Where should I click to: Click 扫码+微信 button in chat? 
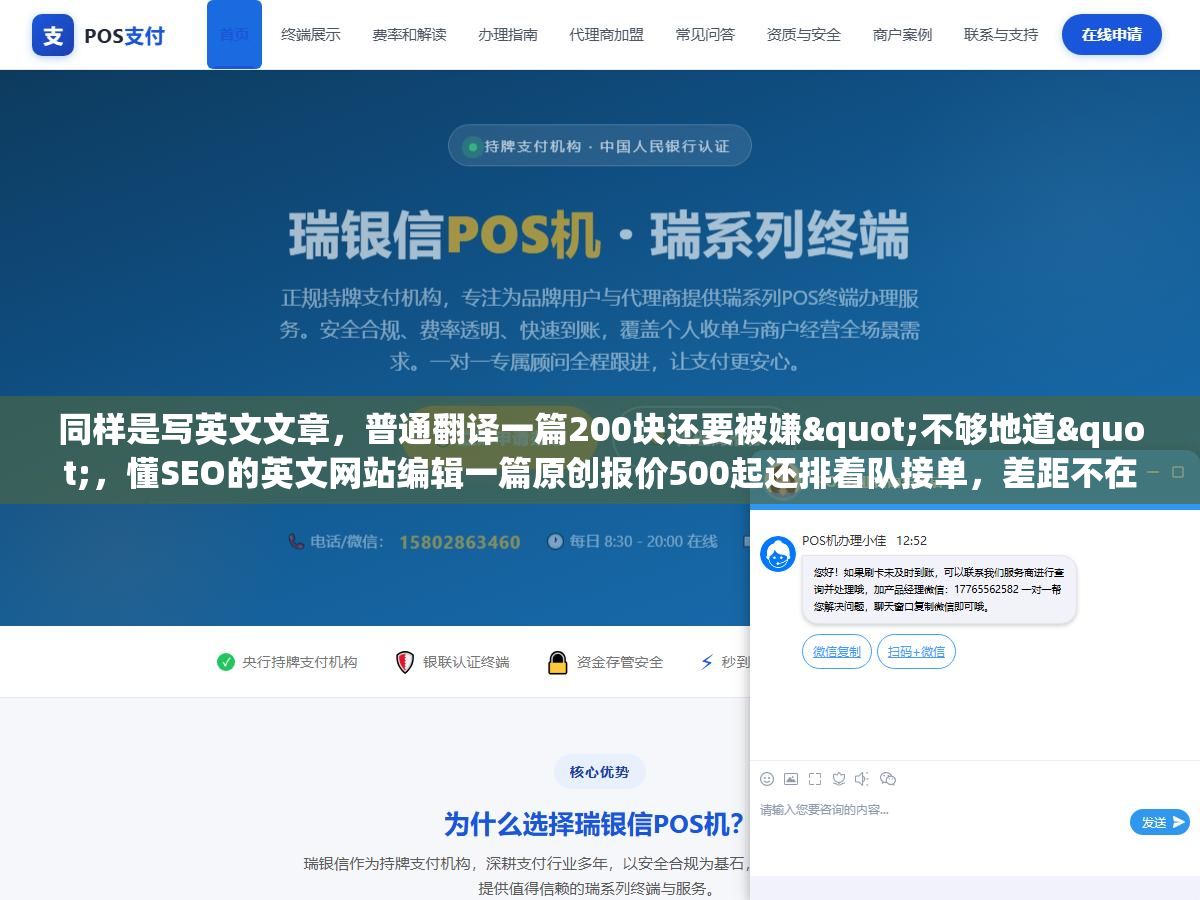click(x=917, y=651)
